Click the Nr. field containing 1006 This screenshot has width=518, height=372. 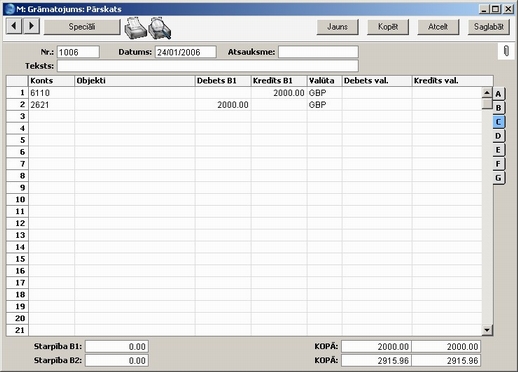(x=78, y=52)
